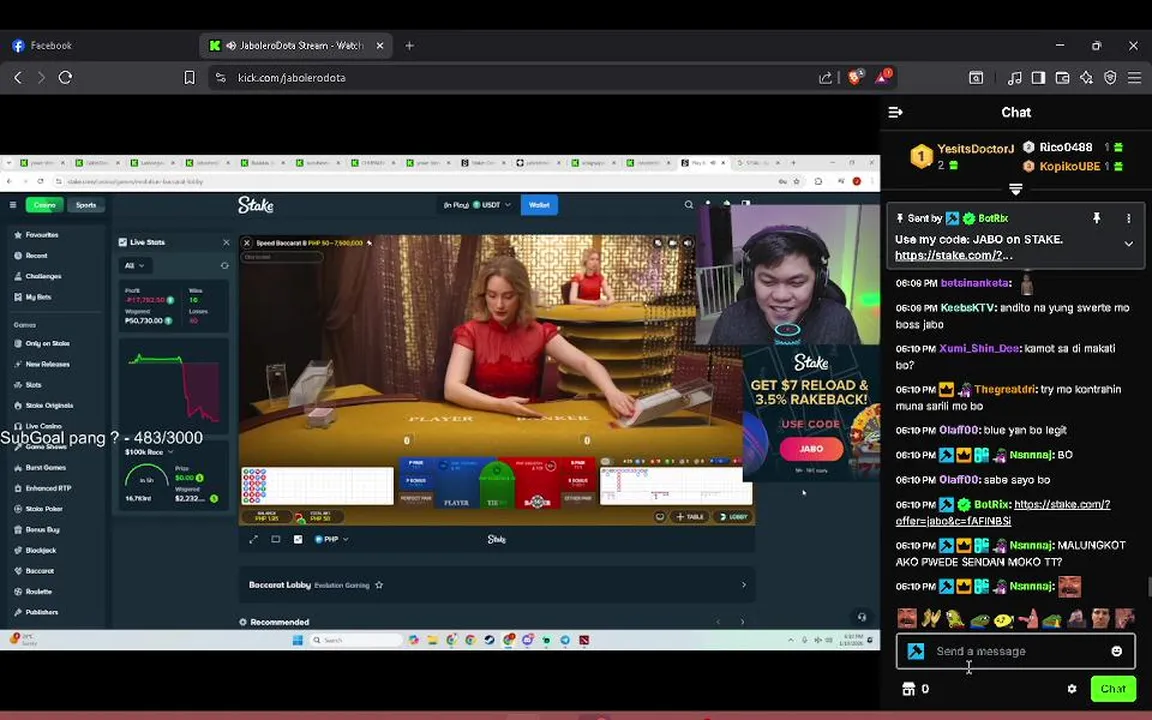The height and width of the screenshot is (720, 1152).
Task: Close the Live Stats panel with X
Action: (x=226, y=242)
